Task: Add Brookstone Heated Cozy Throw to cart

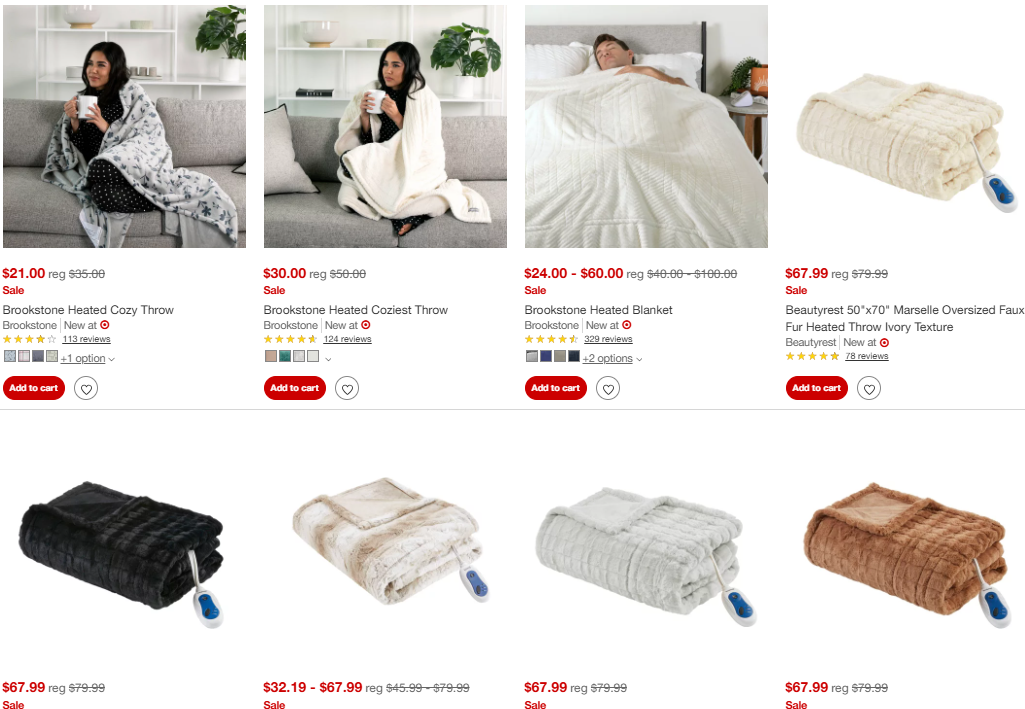Action: (x=34, y=388)
